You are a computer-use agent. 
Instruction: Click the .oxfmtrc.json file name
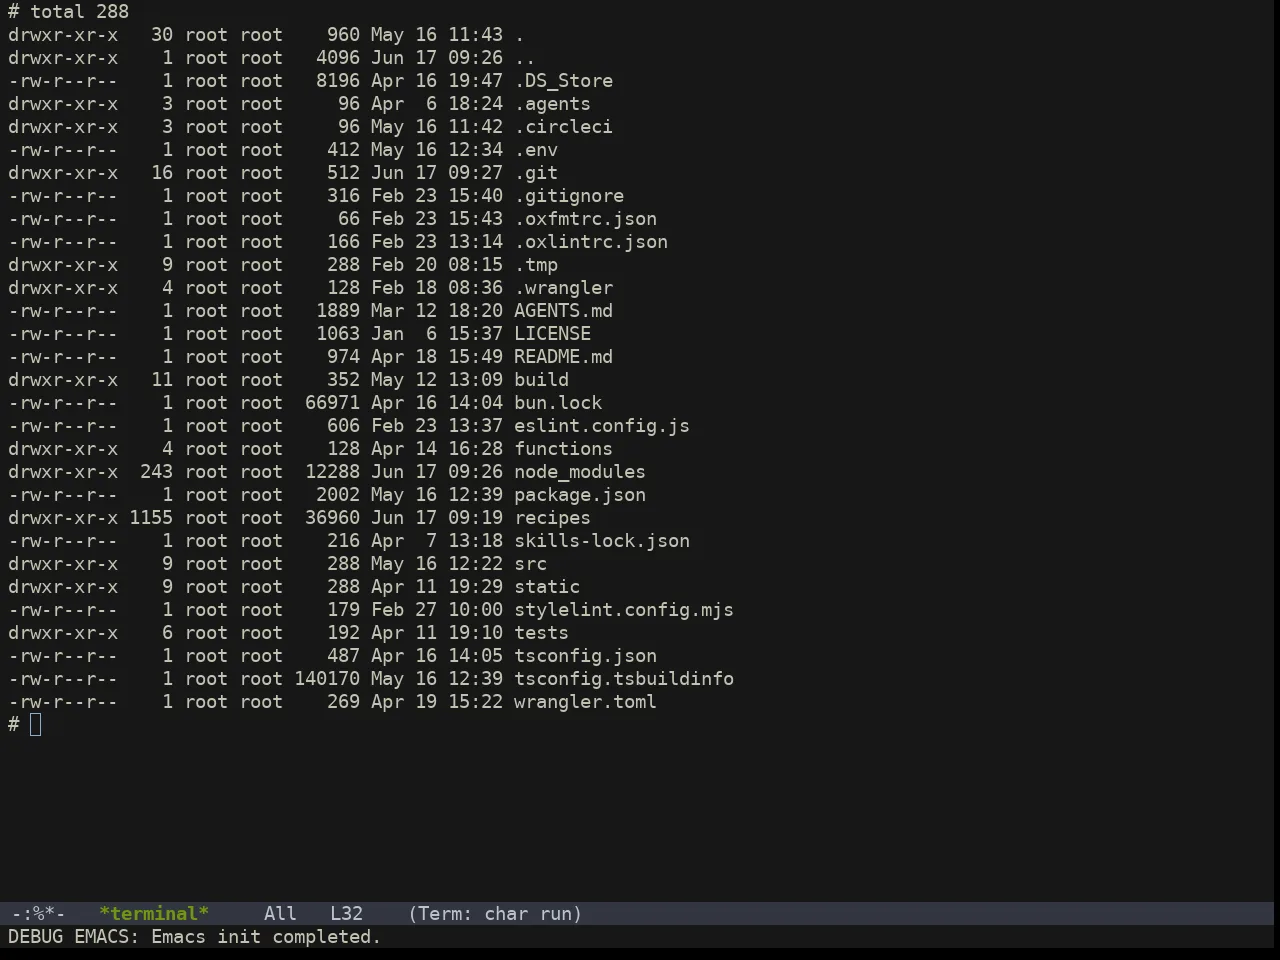(585, 219)
